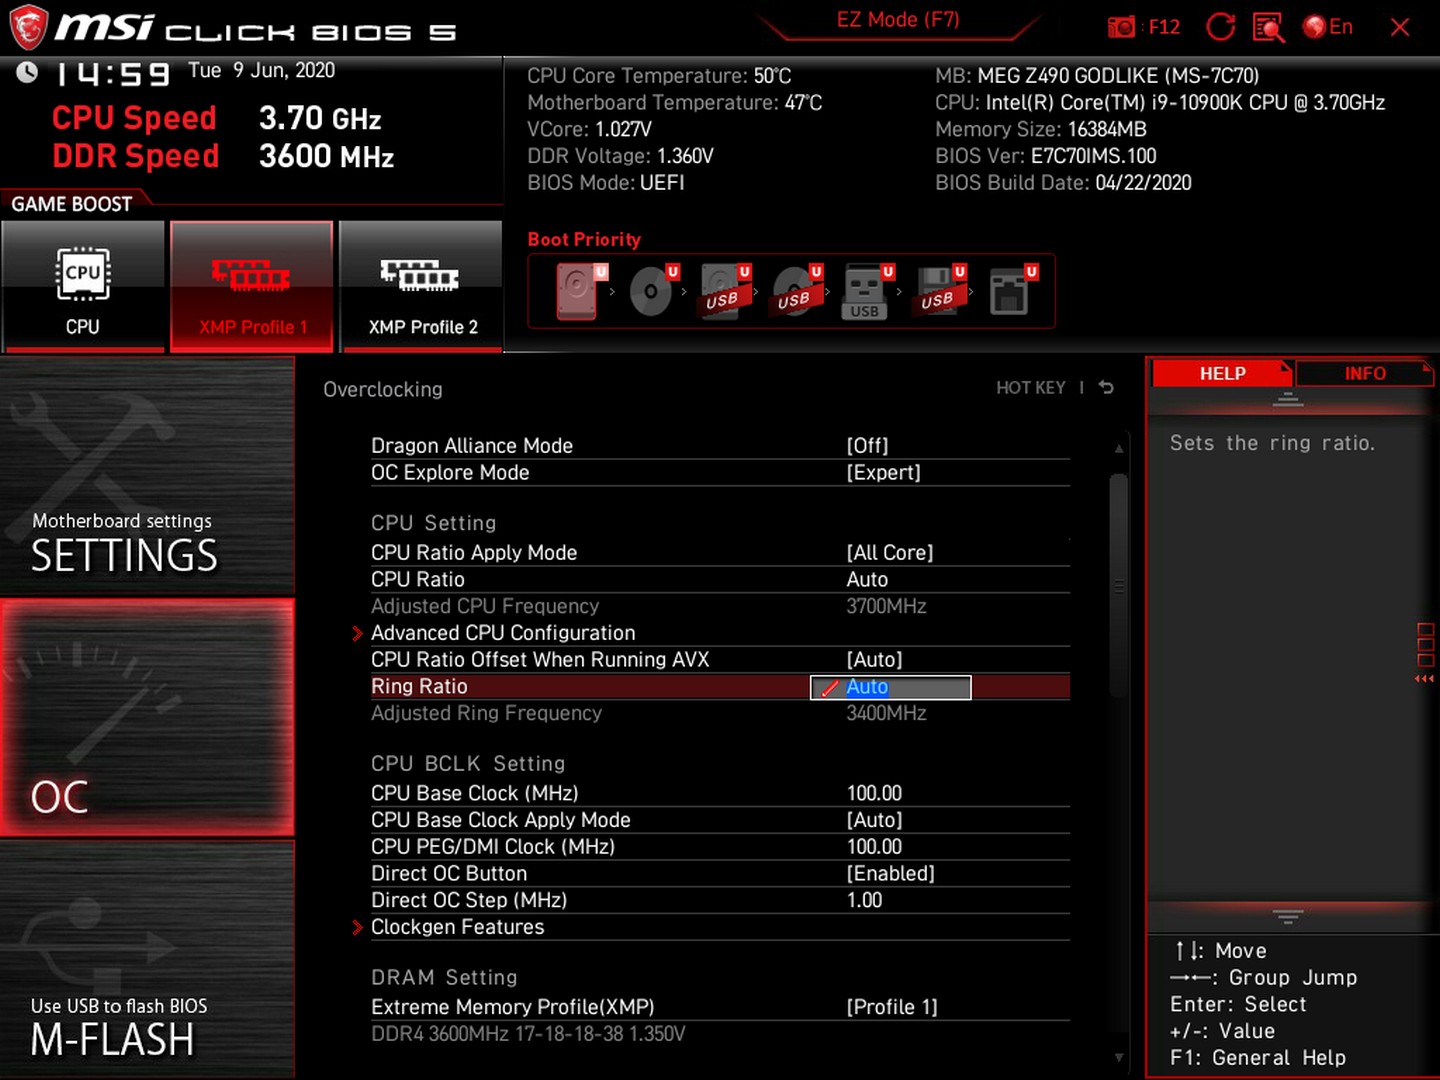Open the Motherboard SETTINGS section
The height and width of the screenshot is (1080, 1440).
147,478
